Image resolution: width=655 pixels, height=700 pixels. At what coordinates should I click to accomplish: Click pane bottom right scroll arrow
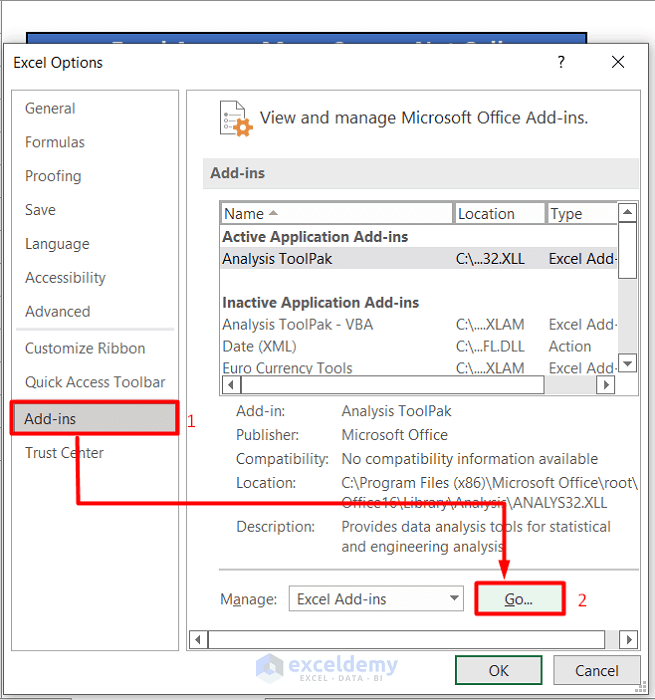pos(629,640)
